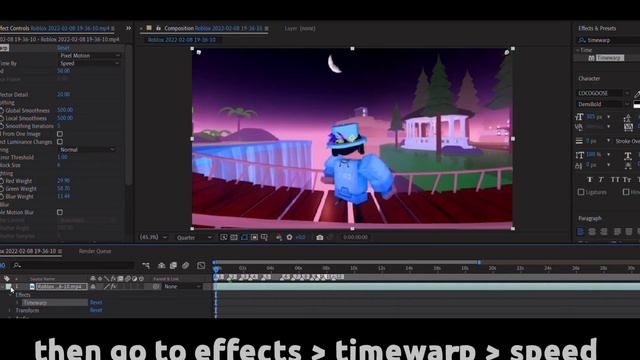
Task: Select the Layer (none) panel tab
Action: tap(300, 29)
